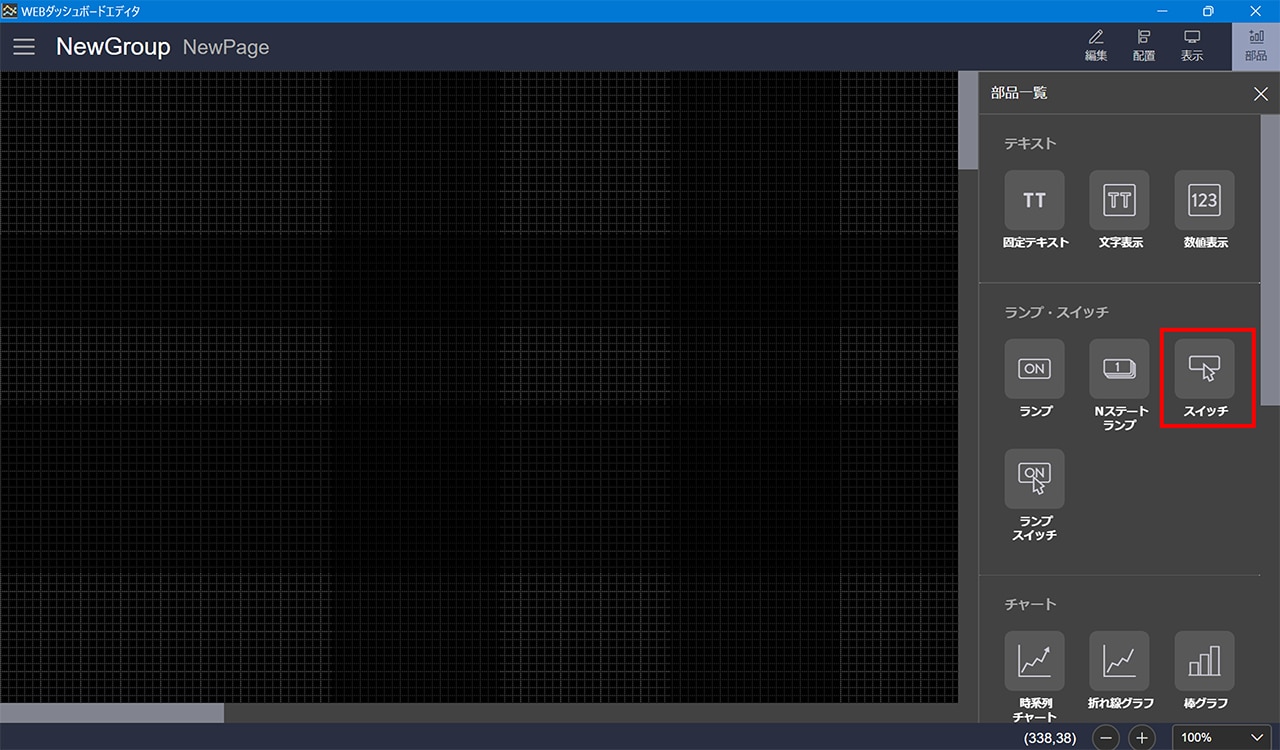Select the 固定テキスト (fixed text) part
The image size is (1280, 750).
click(1034, 200)
